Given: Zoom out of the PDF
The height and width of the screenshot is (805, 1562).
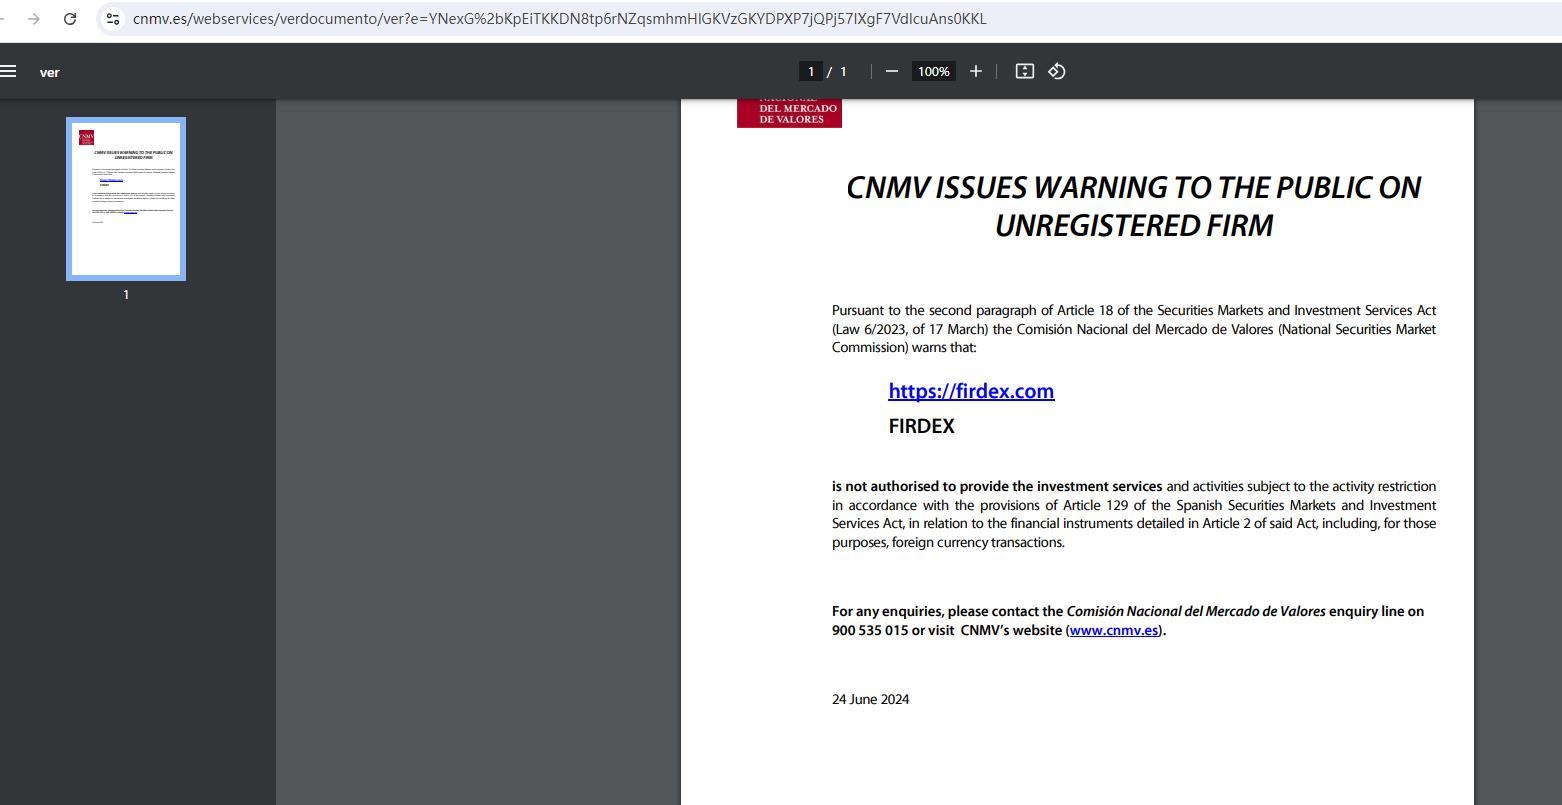Looking at the screenshot, I should coord(892,71).
